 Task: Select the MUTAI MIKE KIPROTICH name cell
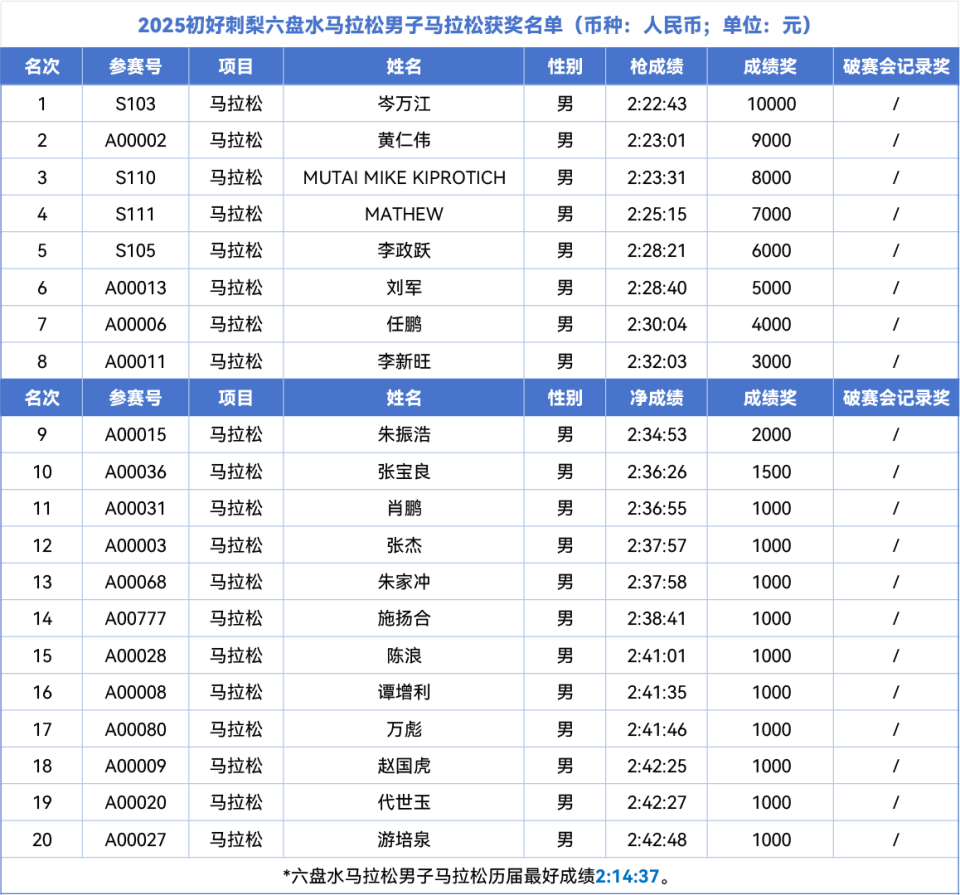tap(404, 178)
